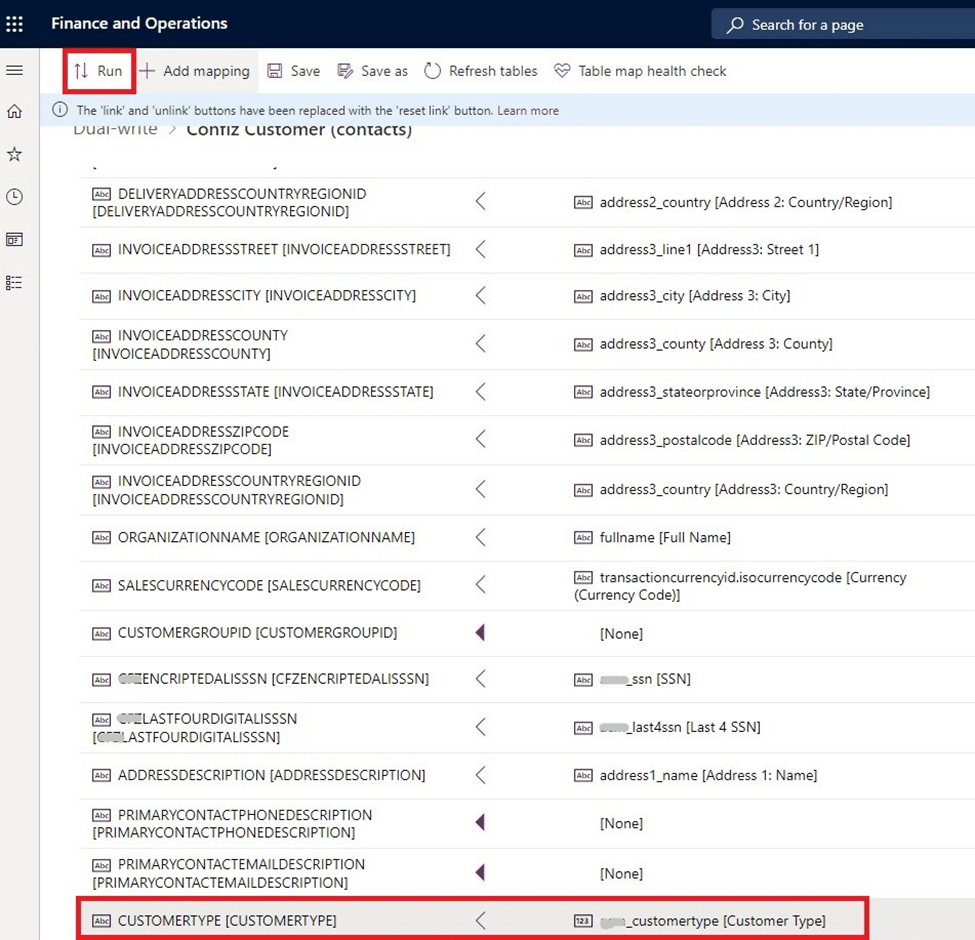975x940 pixels.
Task: Select fullname [Full Name] destination field
Action: pos(652,538)
